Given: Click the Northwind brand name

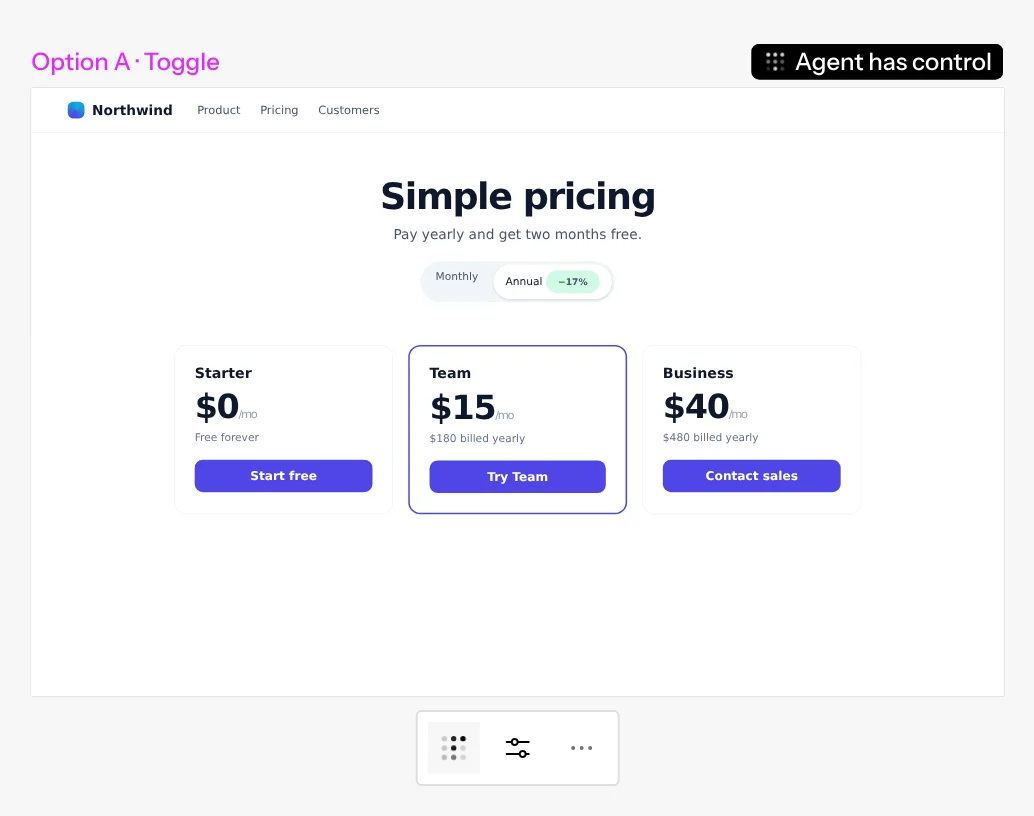Looking at the screenshot, I should pos(132,110).
